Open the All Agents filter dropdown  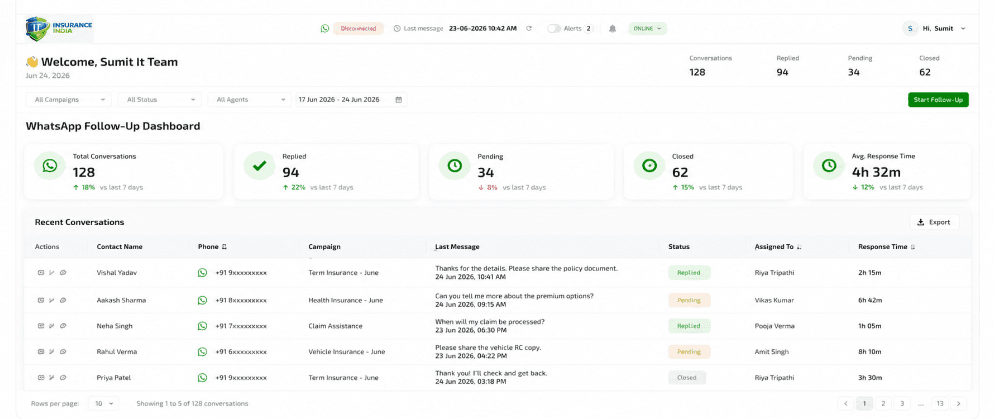pos(249,100)
